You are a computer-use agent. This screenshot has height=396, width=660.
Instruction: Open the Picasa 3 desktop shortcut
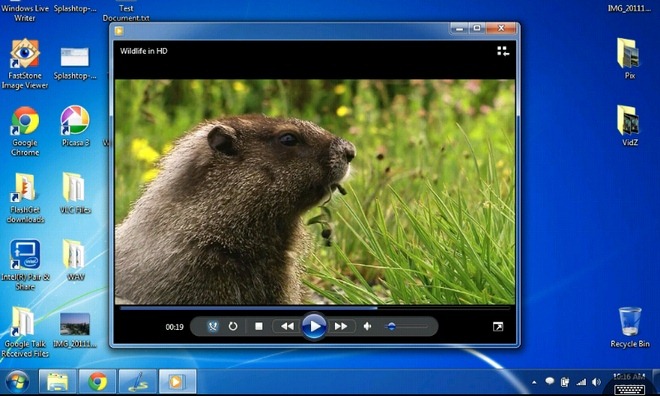pos(75,126)
